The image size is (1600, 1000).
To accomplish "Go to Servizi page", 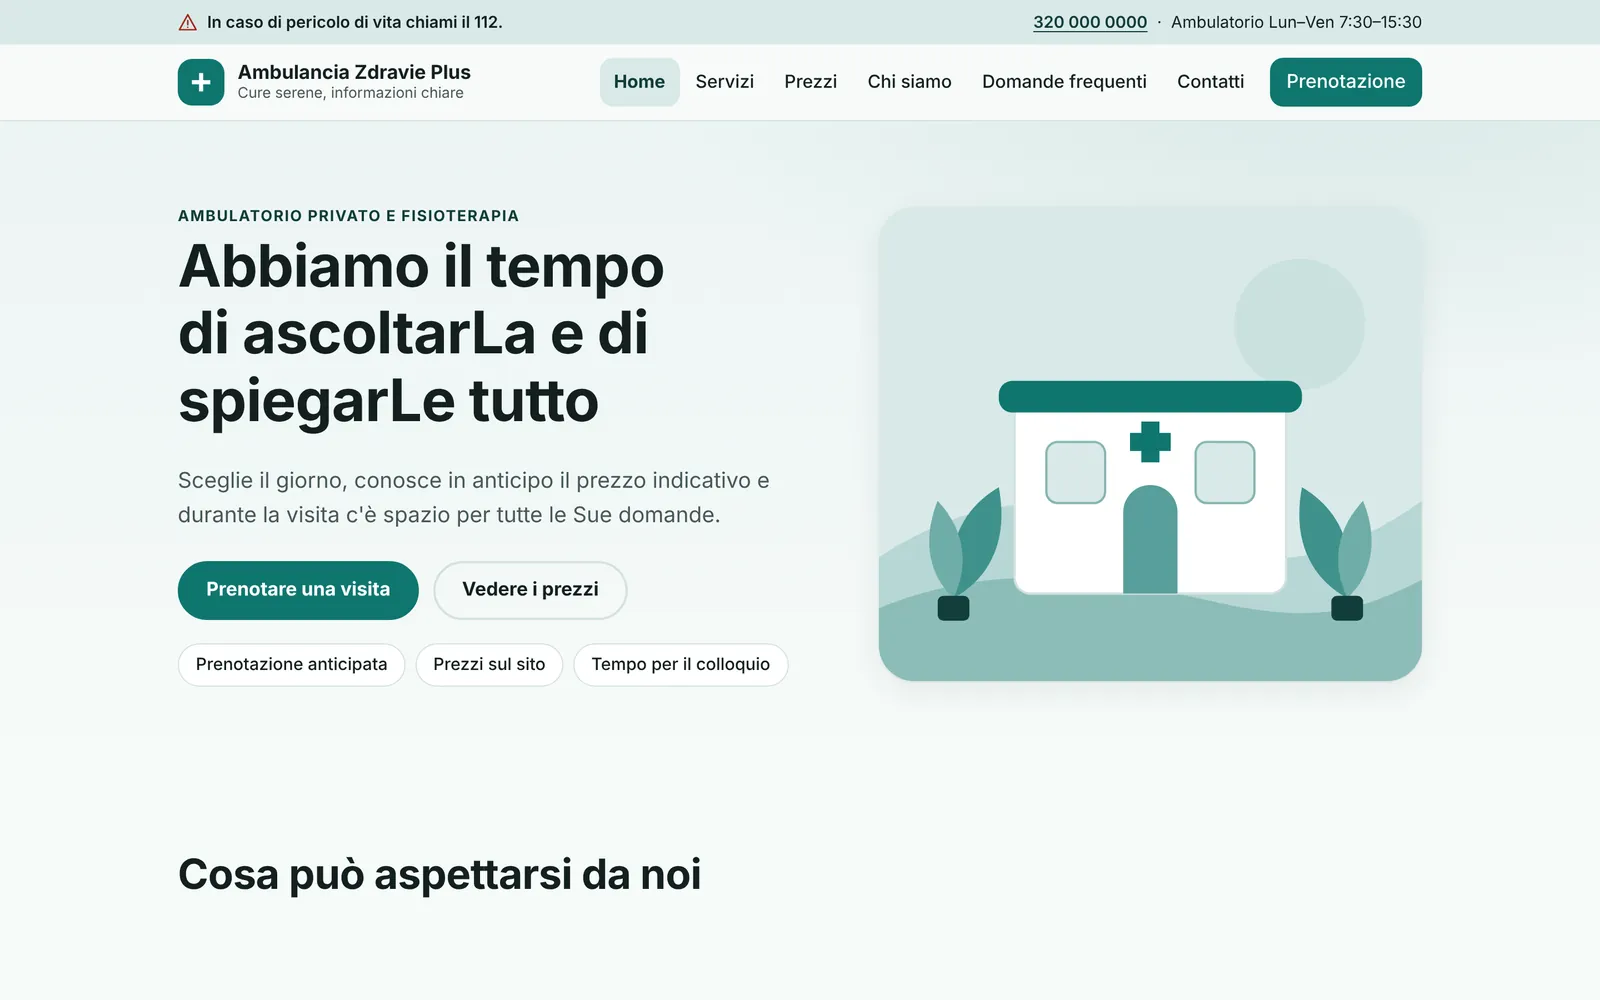I will point(725,82).
